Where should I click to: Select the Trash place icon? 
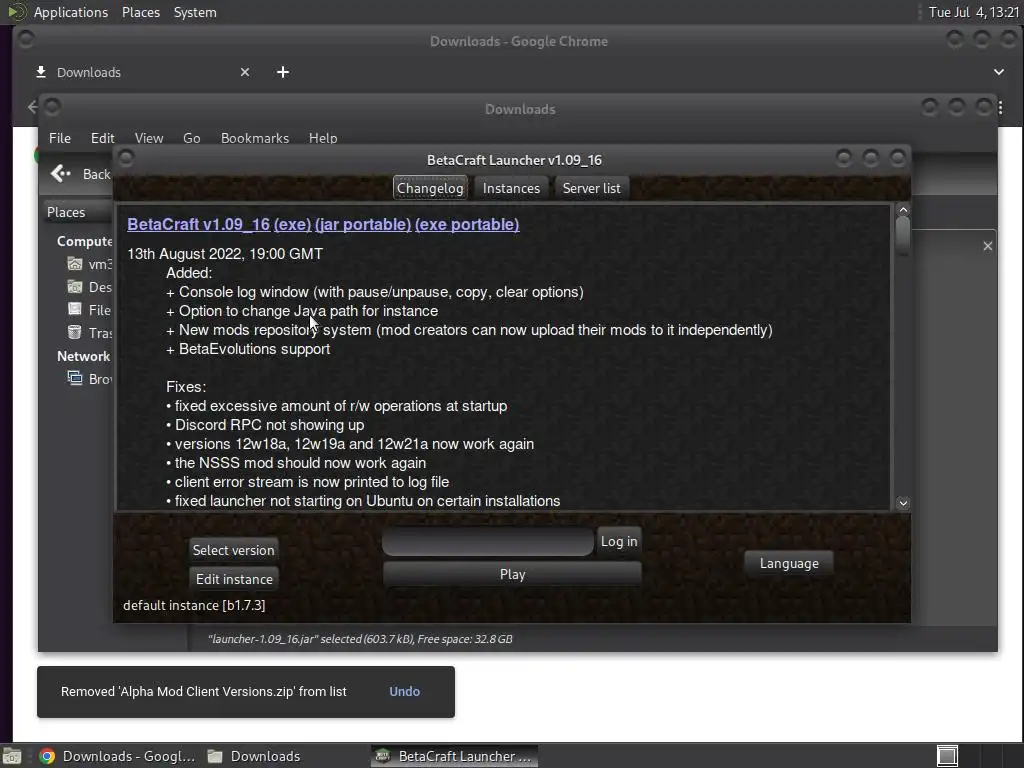75,332
